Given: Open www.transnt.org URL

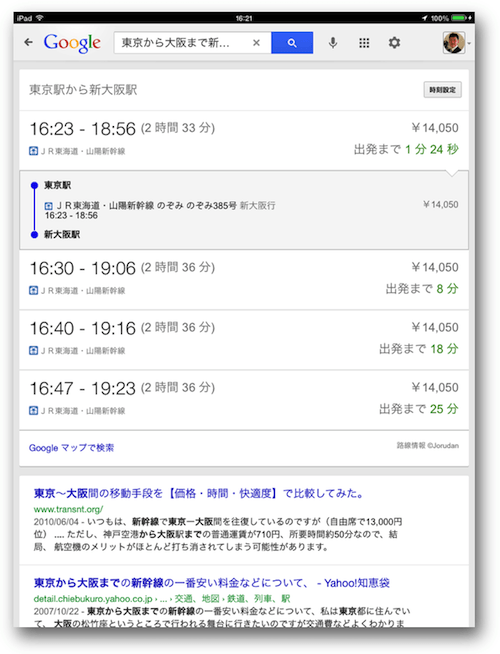Looking at the screenshot, I should click(68, 509).
